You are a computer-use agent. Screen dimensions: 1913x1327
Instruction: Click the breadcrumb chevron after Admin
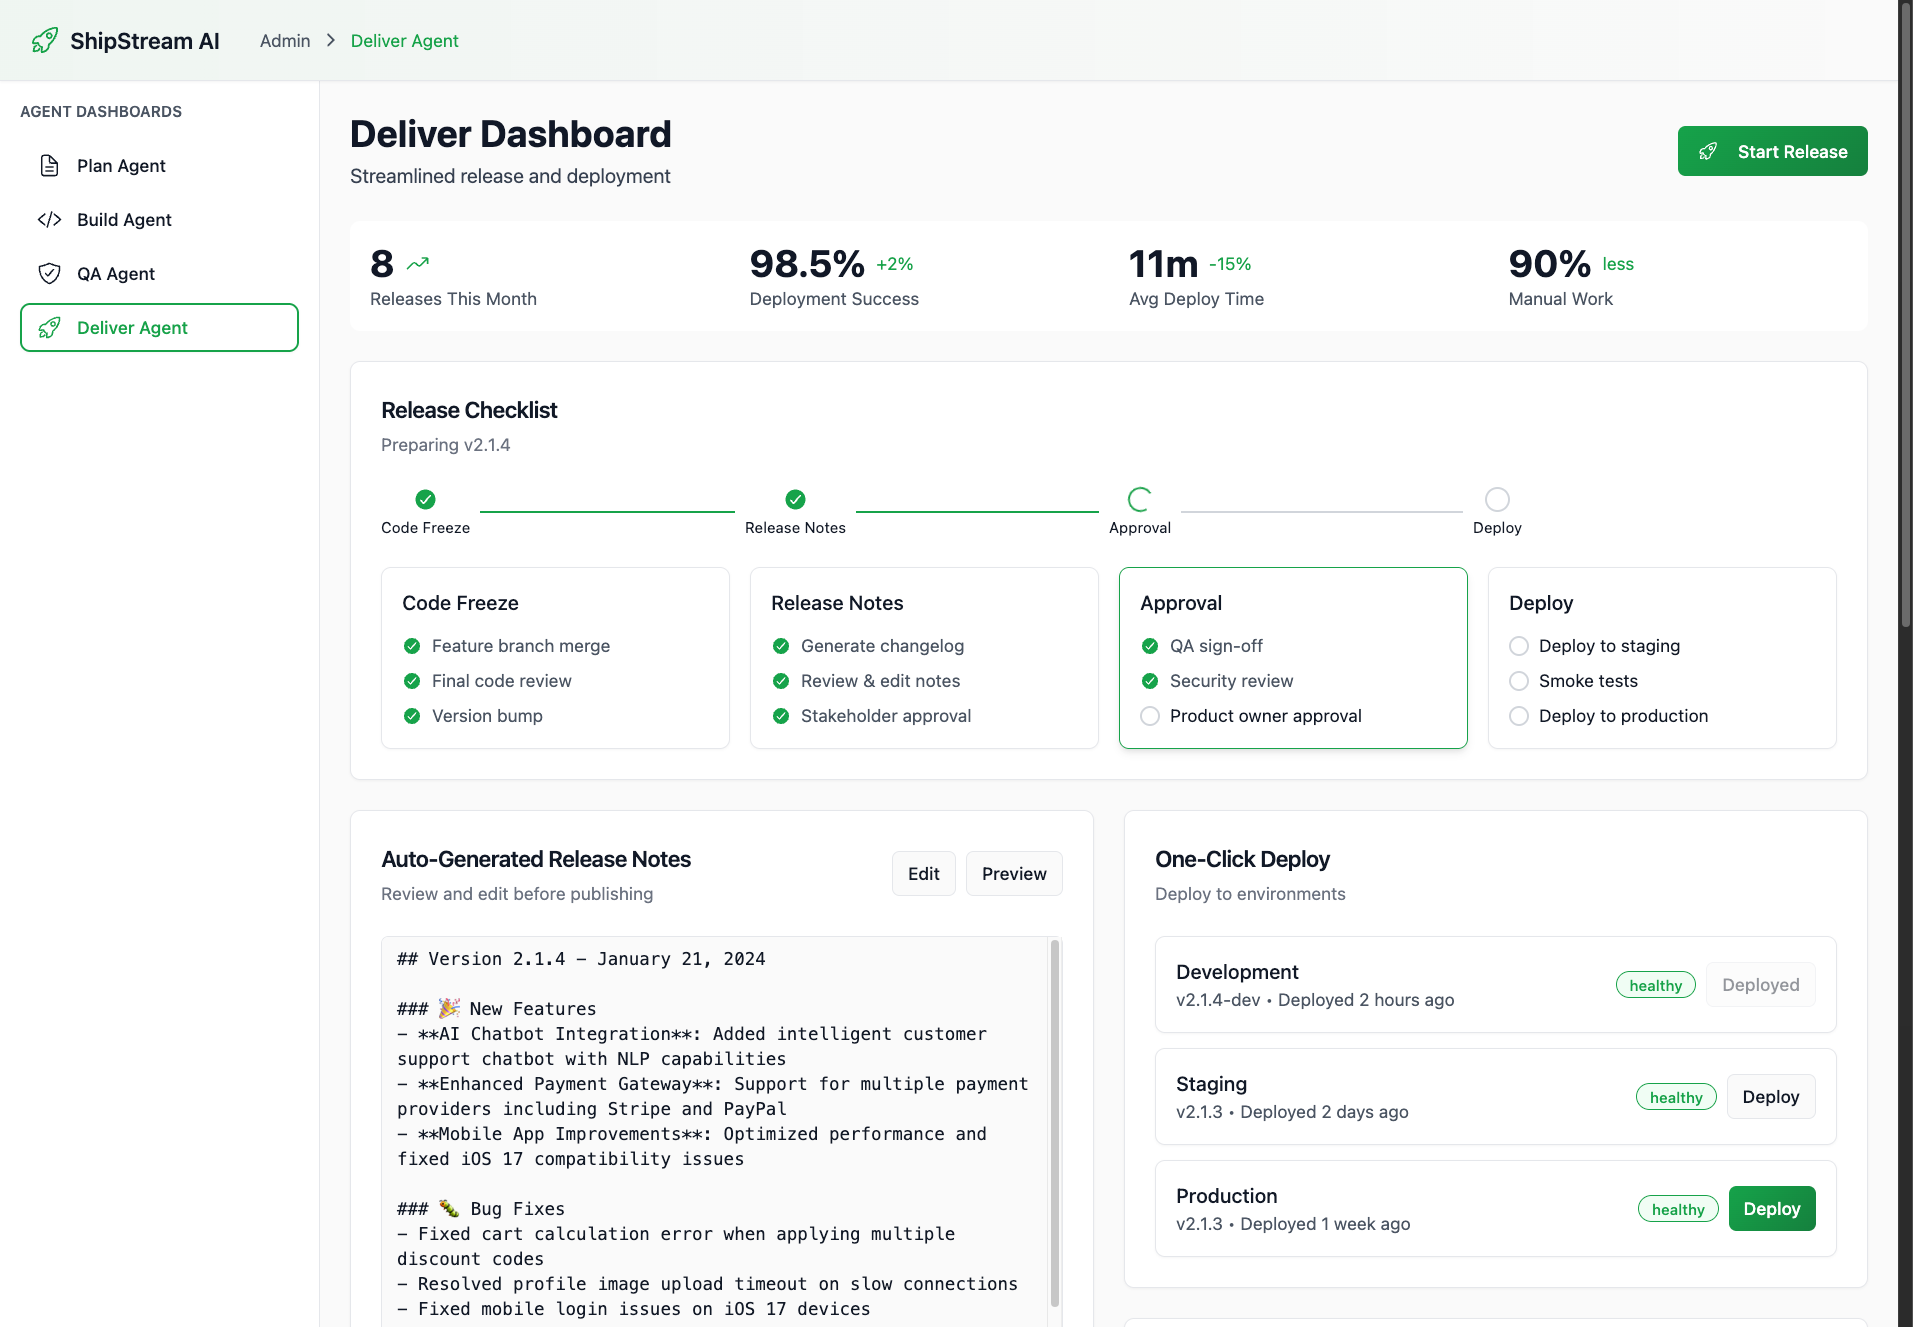click(331, 41)
